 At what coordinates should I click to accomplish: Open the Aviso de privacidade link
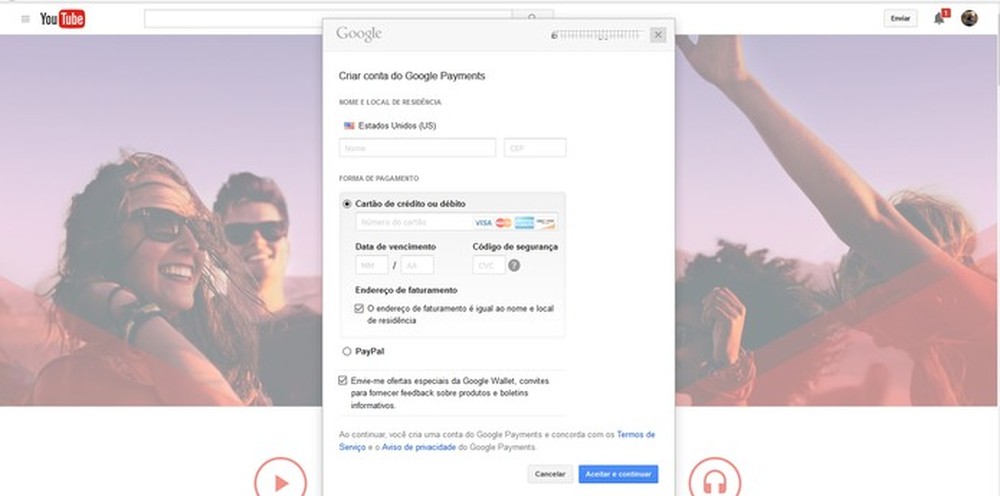point(419,448)
